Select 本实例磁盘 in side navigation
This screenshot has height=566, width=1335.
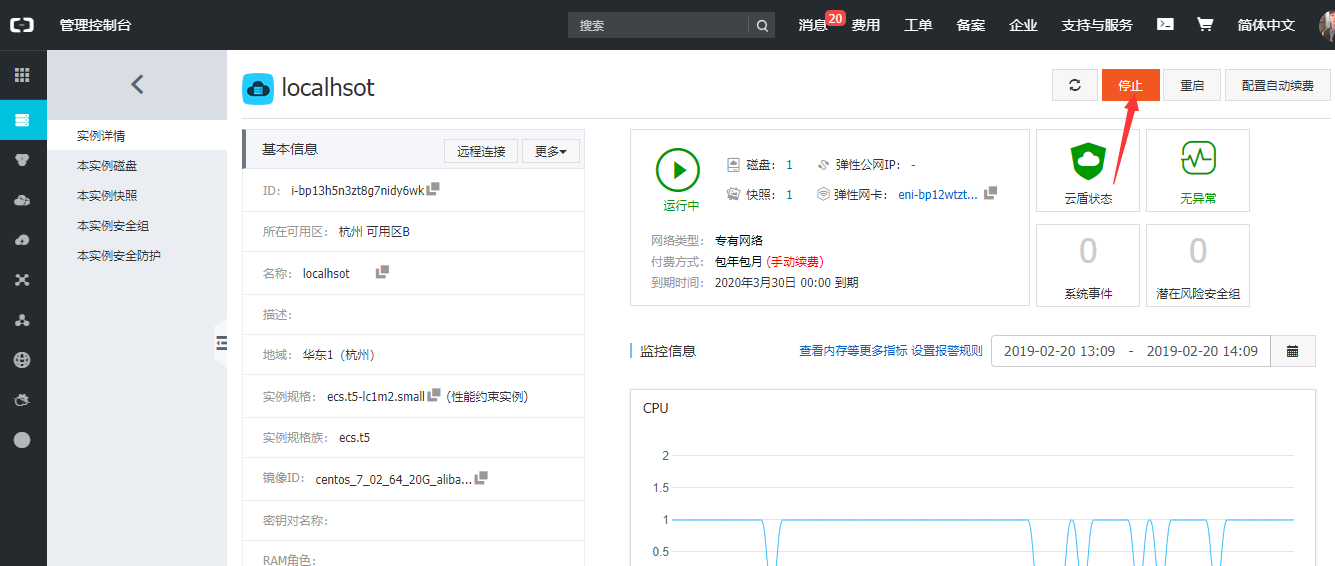137,165
